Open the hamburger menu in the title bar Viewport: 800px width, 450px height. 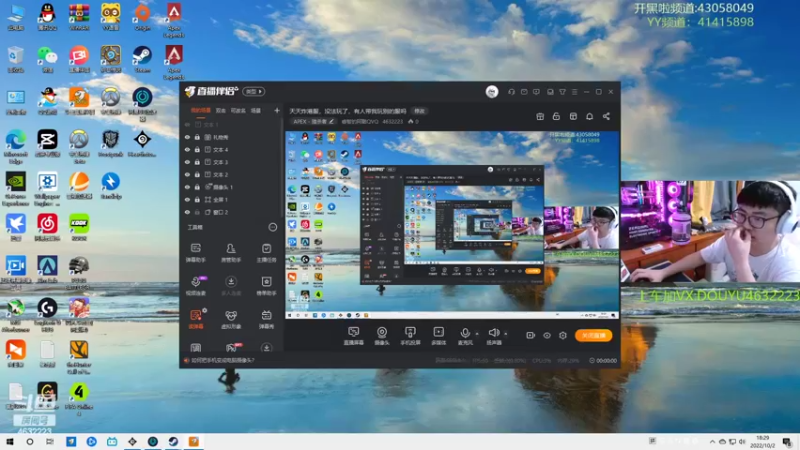coord(574,92)
